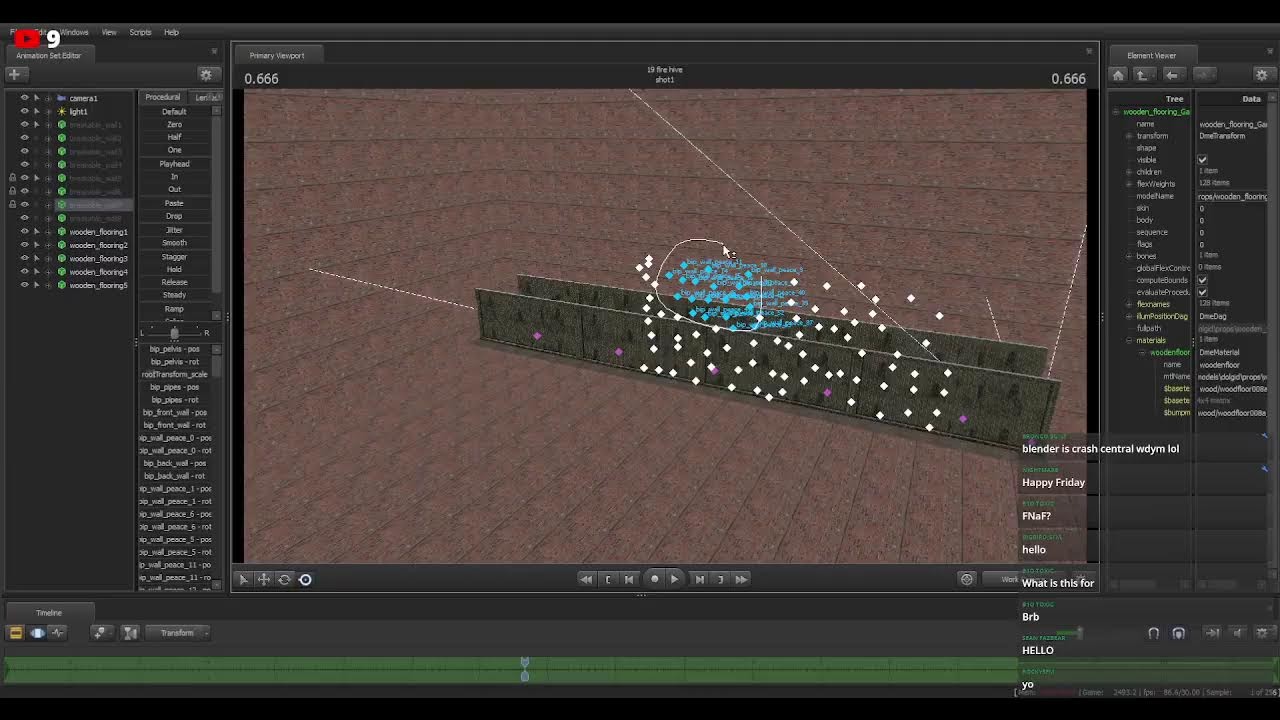Select the bip_front_wall - pos control
Viewport: 1280px width, 720px height.
(175, 412)
